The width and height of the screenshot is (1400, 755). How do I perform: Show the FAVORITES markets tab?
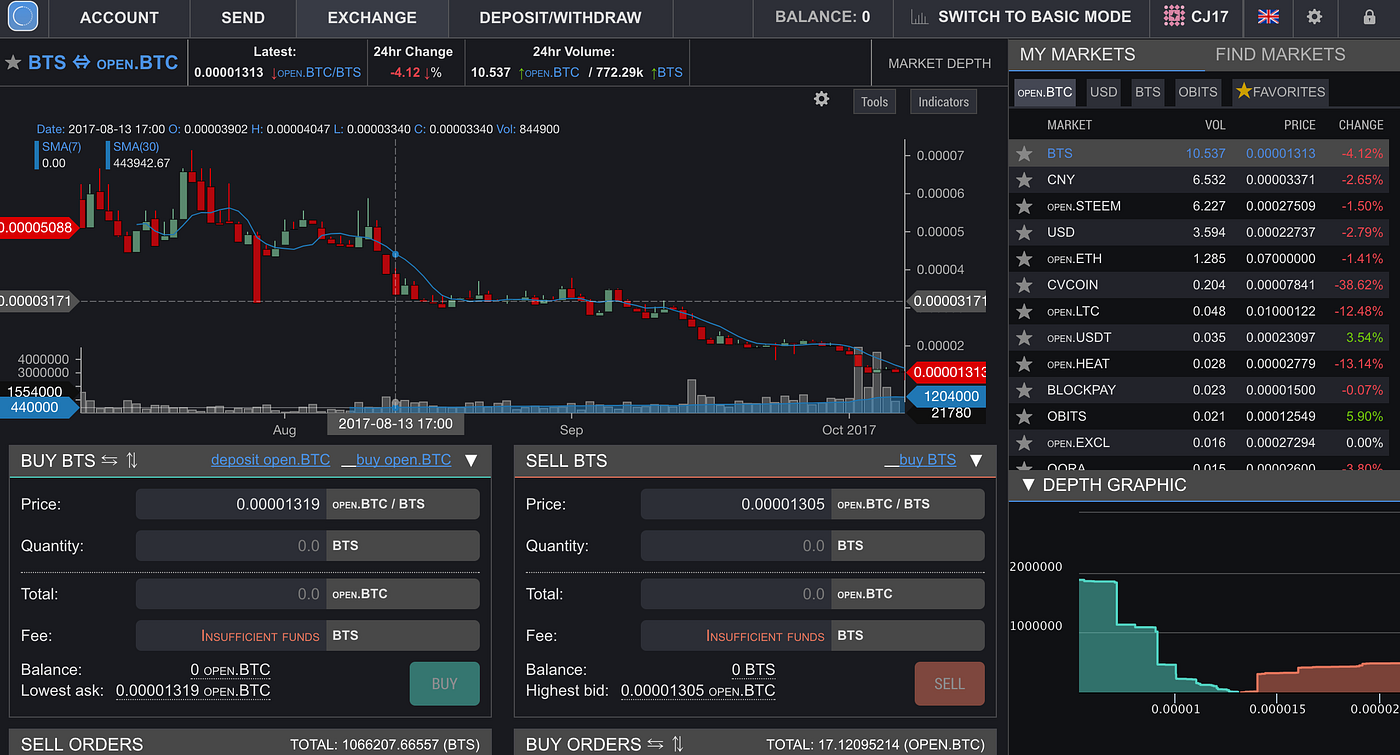point(1280,92)
